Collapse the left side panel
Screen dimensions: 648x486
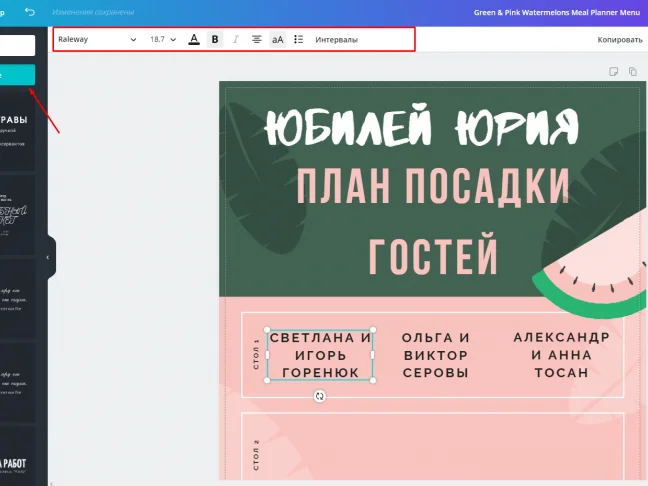point(49,257)
